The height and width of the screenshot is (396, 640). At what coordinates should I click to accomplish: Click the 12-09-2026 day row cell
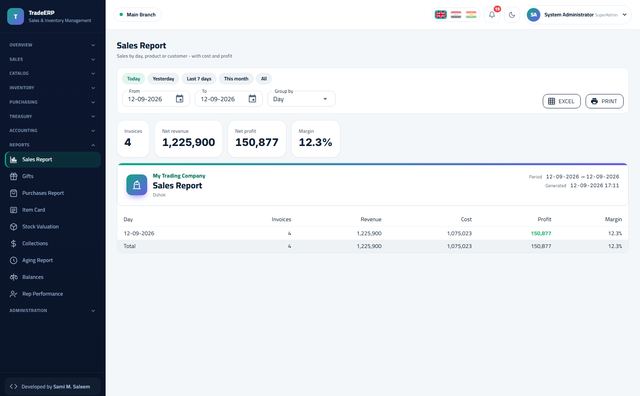click(139, 234)
